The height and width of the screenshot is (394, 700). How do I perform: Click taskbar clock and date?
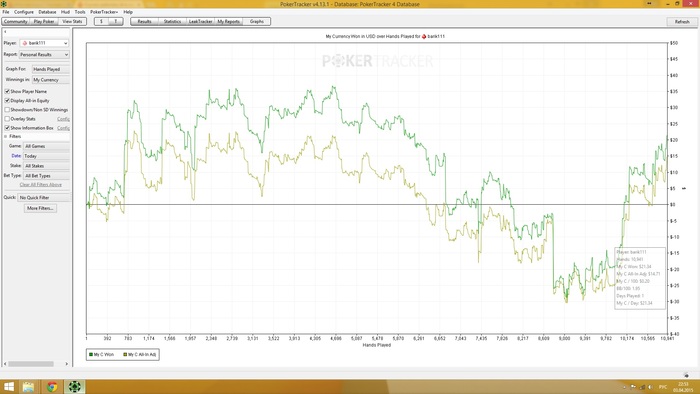click(x=683, y=387)
